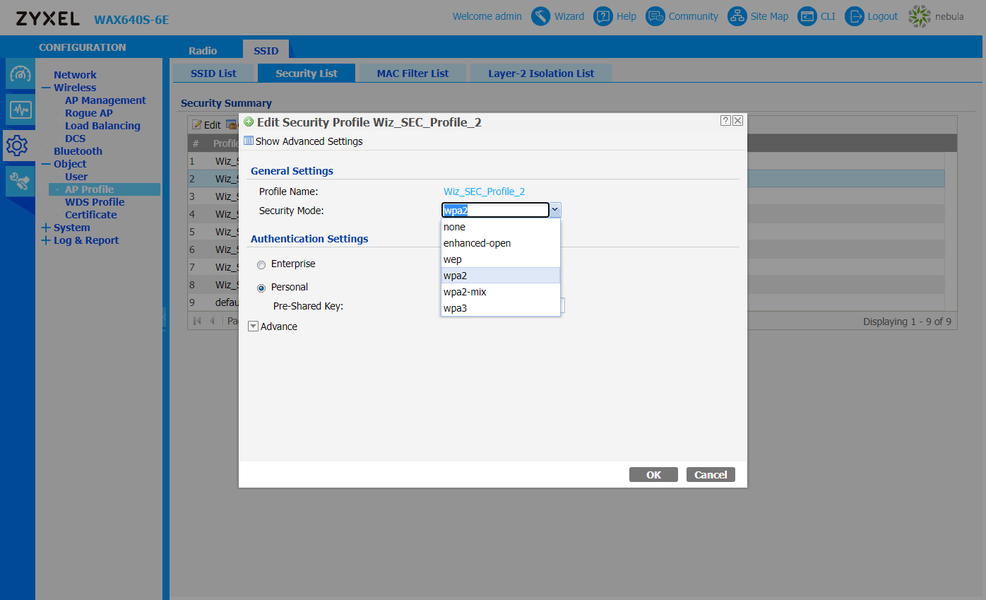
Task: Open the CLI console icon
Action: pyautogui.click(x=807, y=16)
